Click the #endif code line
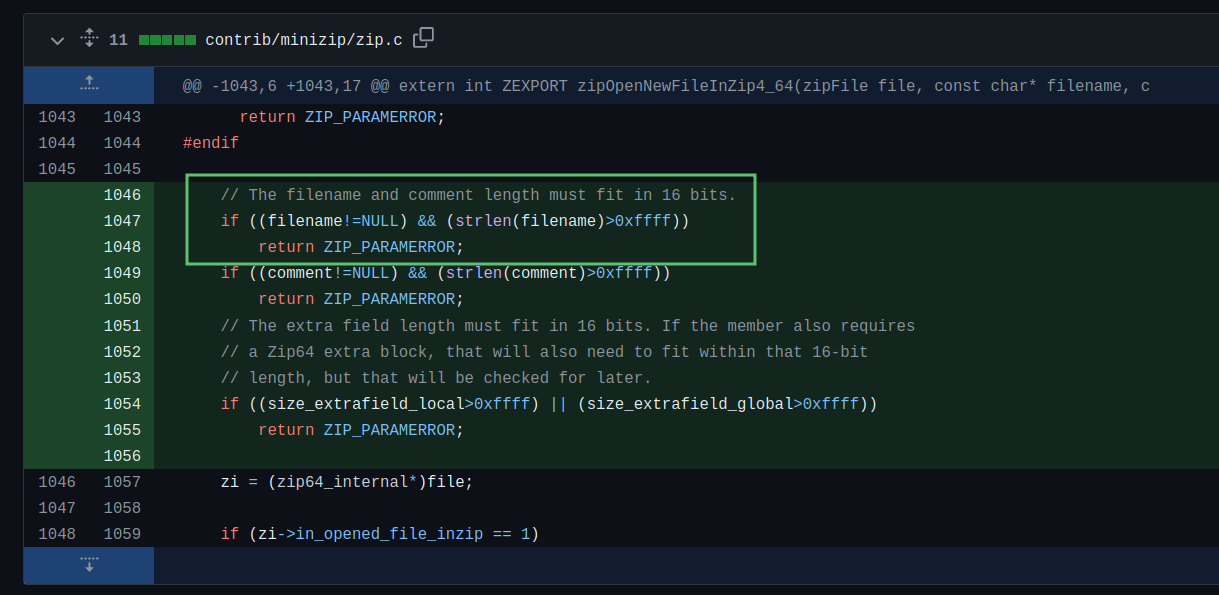Viewport: 1219px width, 595px height. pos(211,143)
